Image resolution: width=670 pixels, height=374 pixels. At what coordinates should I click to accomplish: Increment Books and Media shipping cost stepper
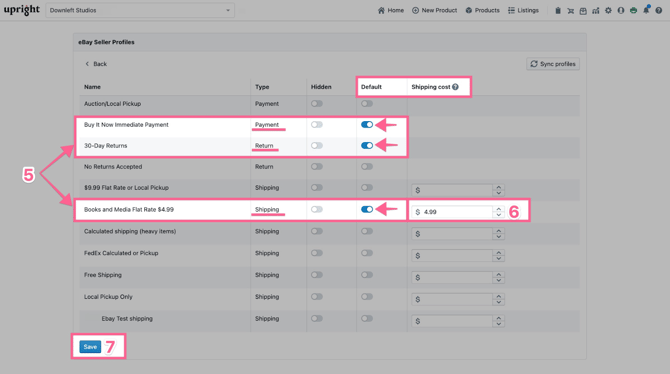point(498,209)
